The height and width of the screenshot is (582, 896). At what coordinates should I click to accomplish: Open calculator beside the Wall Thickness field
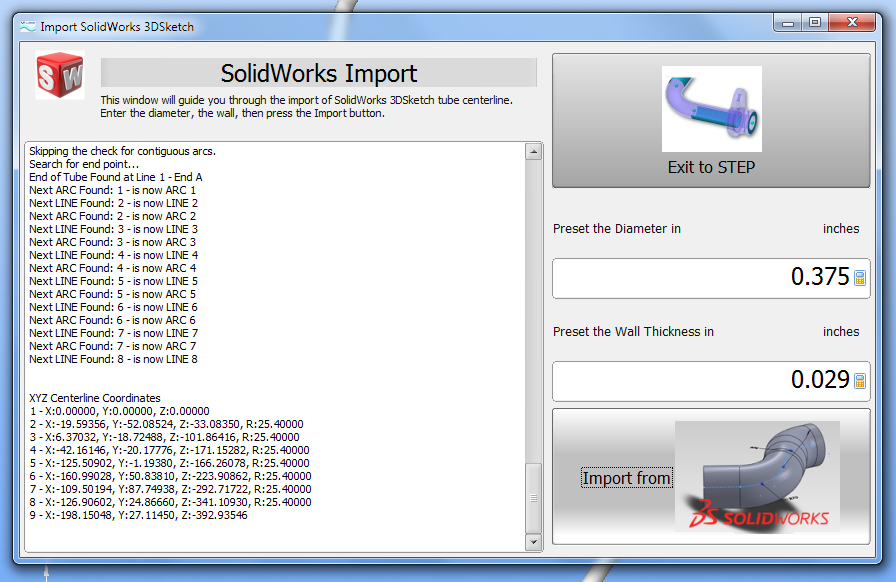click(x=859, y=381)
